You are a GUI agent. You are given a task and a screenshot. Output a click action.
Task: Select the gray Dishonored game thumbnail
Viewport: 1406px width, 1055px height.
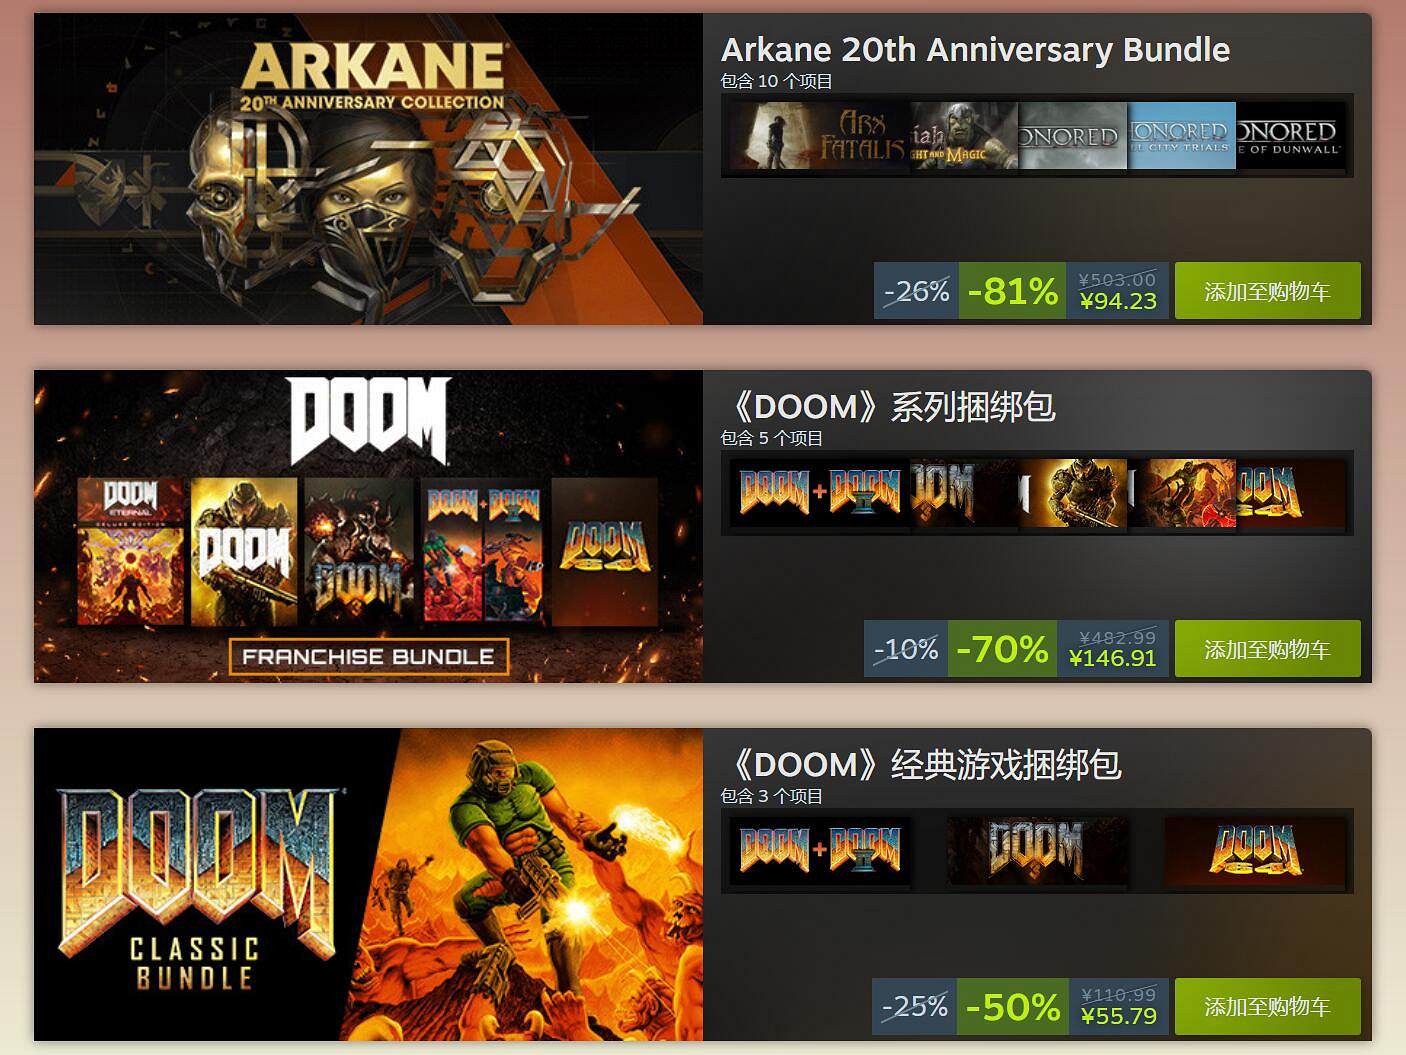click(x=1073, y=136)
